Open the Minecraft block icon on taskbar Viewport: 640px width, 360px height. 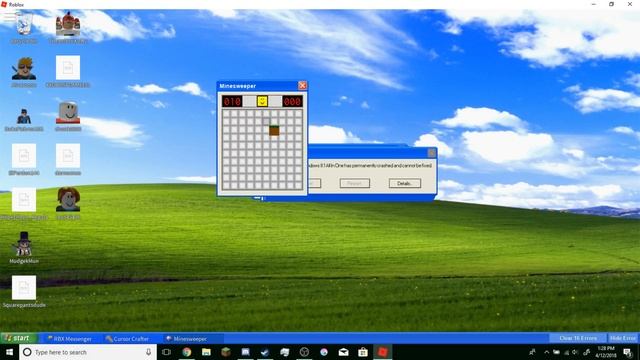[226, 352]
